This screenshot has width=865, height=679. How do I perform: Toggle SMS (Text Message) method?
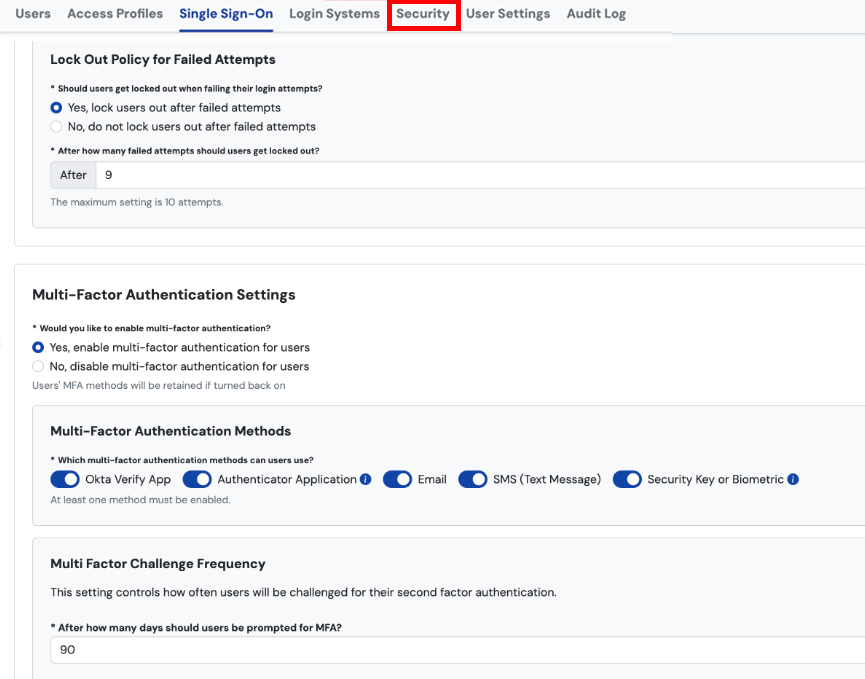coord(473,480)
